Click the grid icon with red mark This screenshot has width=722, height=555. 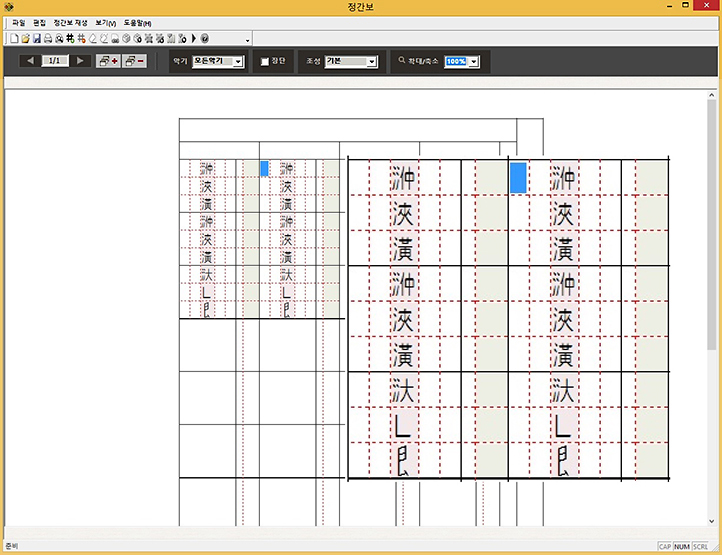[x=82, y=39]
